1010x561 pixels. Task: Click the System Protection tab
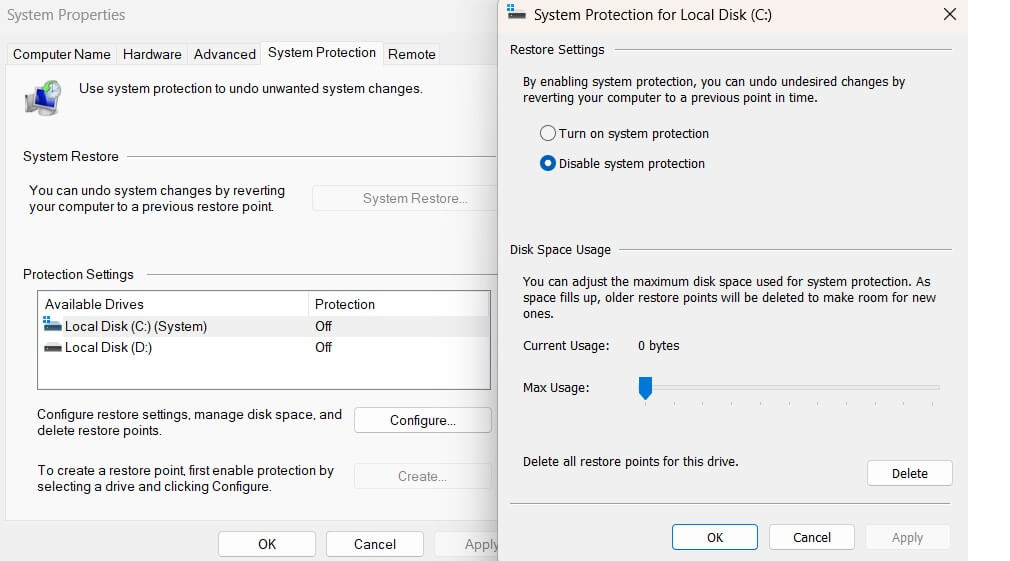point(322,53)
